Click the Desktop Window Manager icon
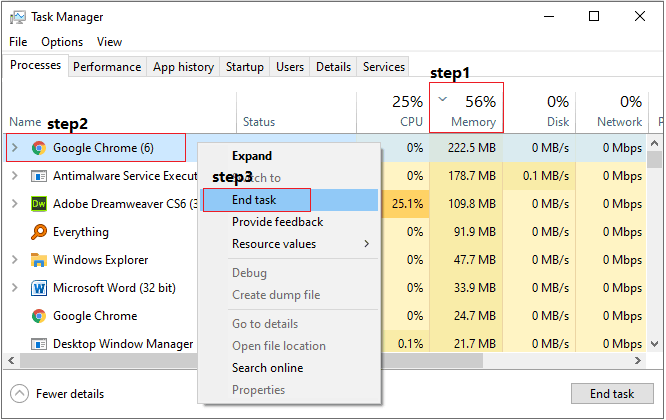Viewport: 666px width, 420px height. (x=39, y=344)
